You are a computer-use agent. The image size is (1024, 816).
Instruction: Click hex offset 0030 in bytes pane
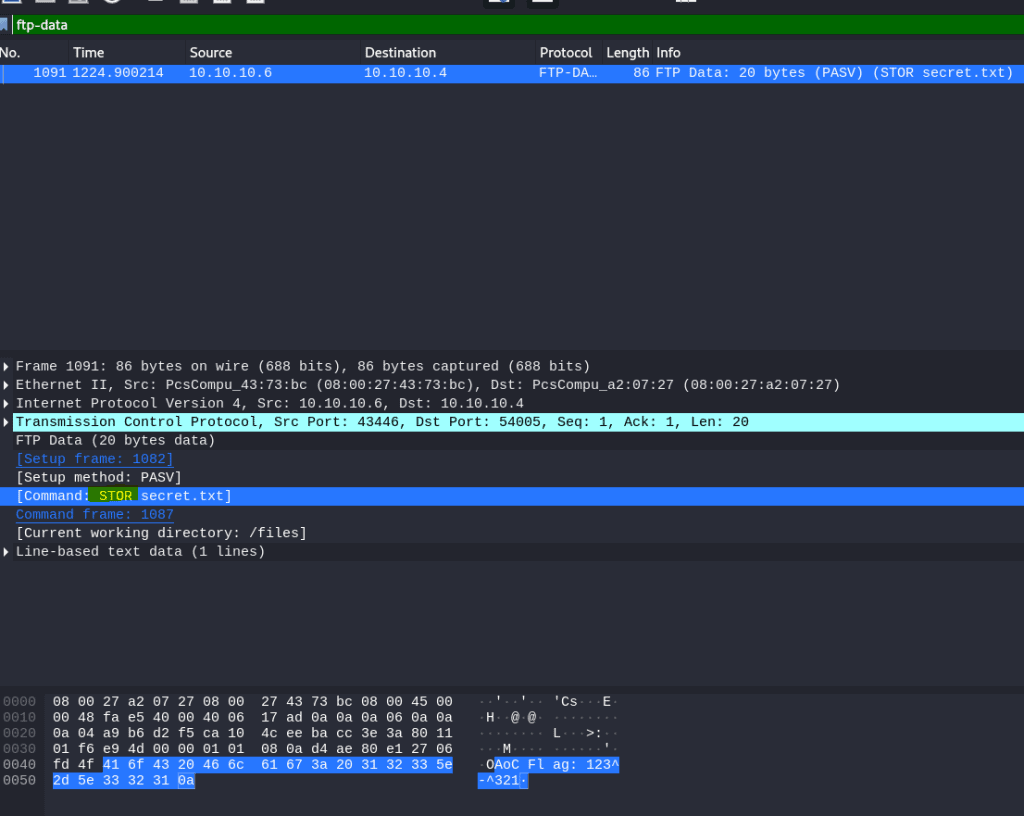(20, 749)
